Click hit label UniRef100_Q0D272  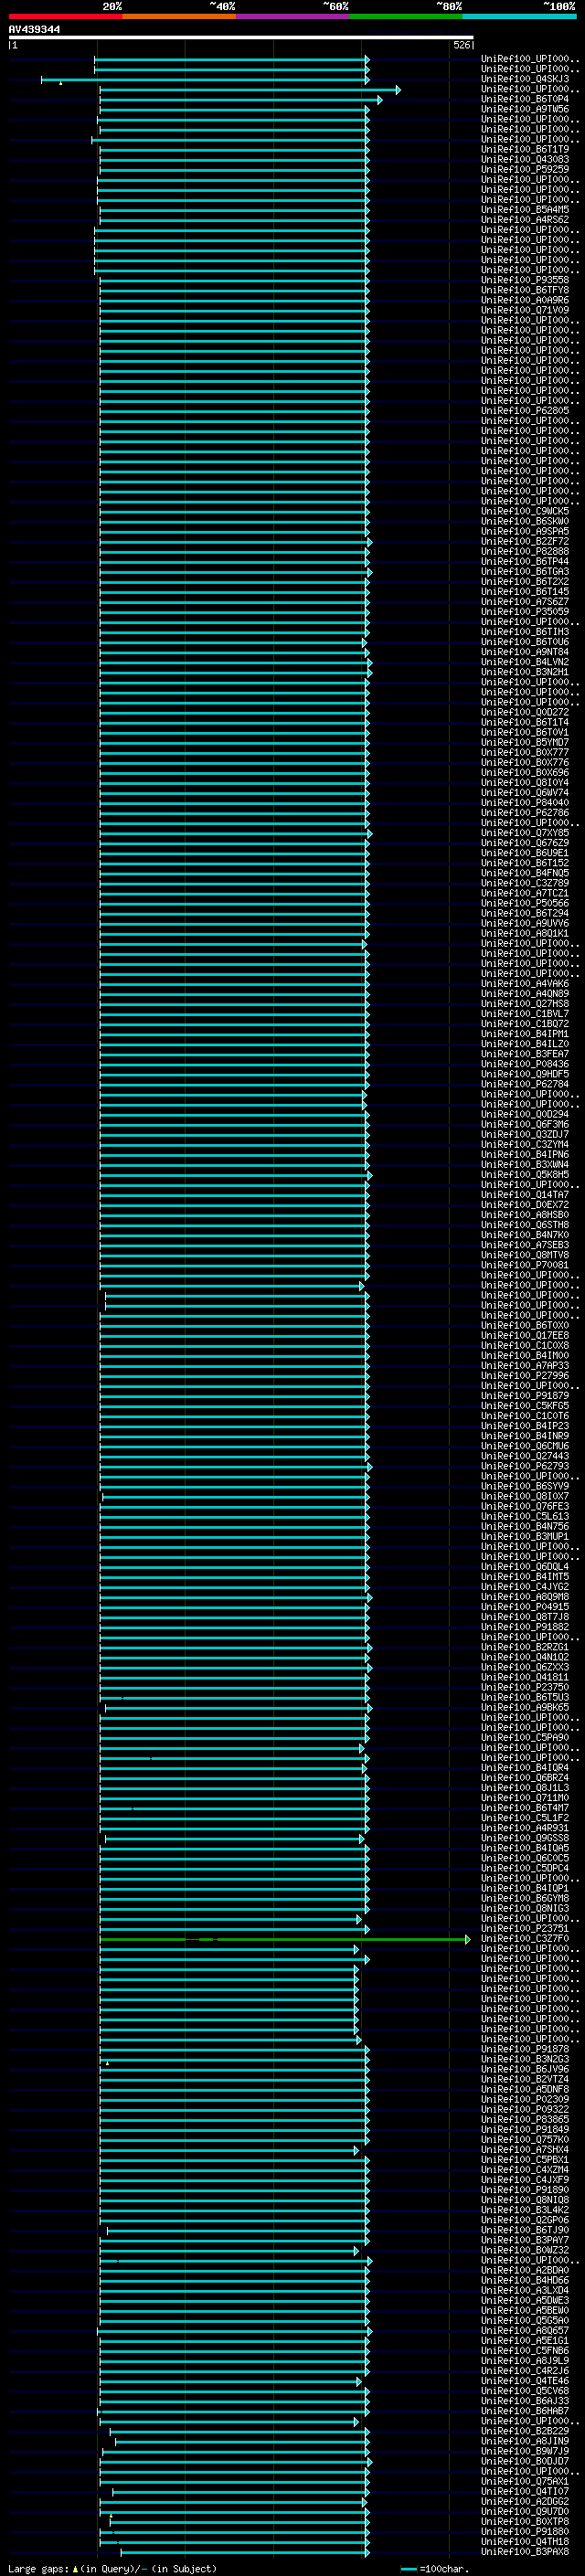(x=525, y=712)
